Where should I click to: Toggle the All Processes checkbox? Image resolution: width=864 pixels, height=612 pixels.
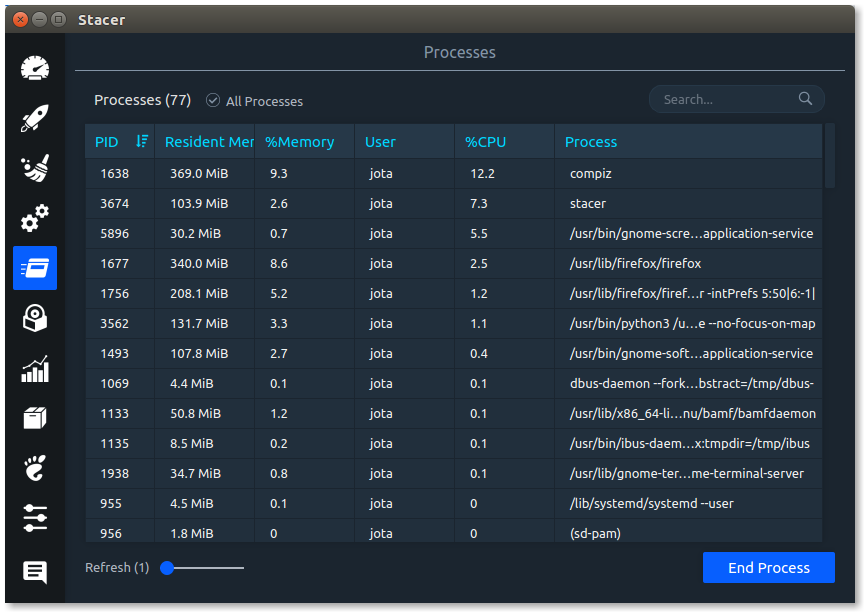point(213,100)
